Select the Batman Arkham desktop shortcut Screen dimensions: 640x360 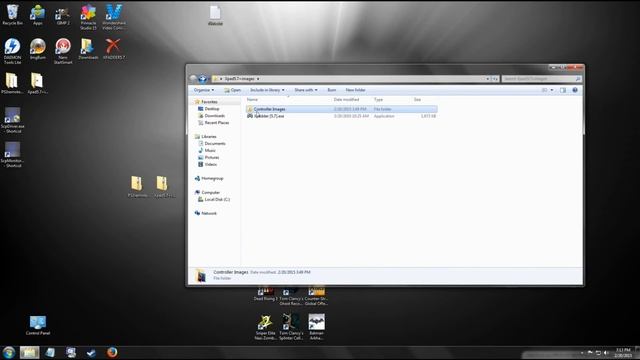(316, 327)
